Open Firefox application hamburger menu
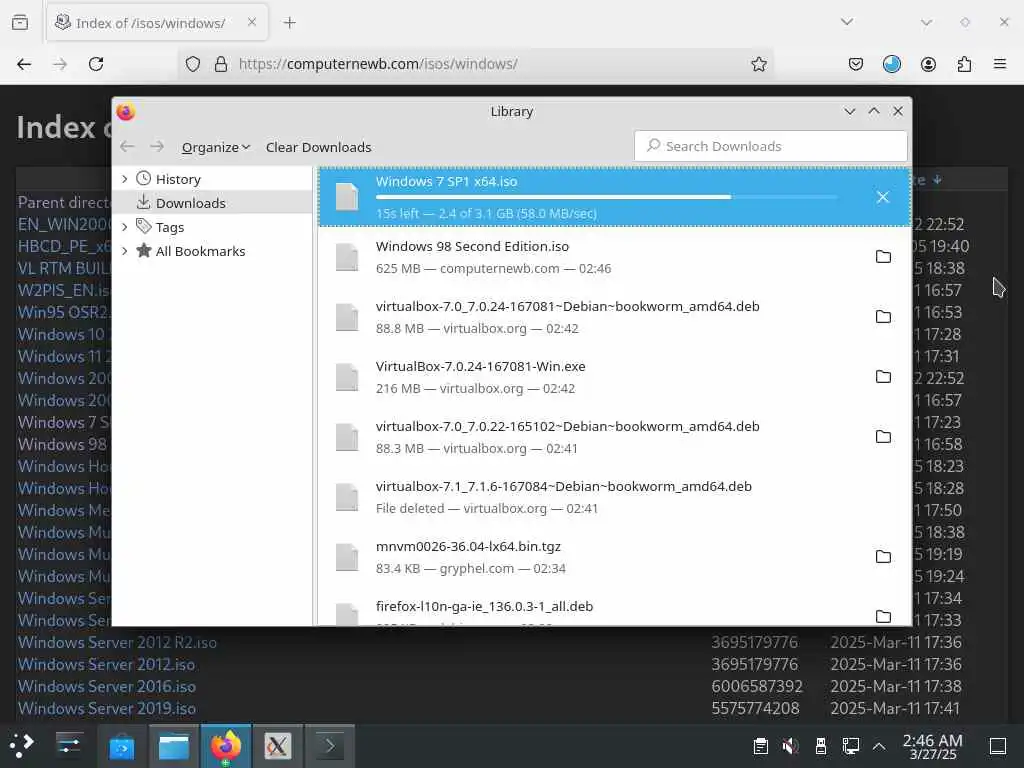 coord(1000,64)
